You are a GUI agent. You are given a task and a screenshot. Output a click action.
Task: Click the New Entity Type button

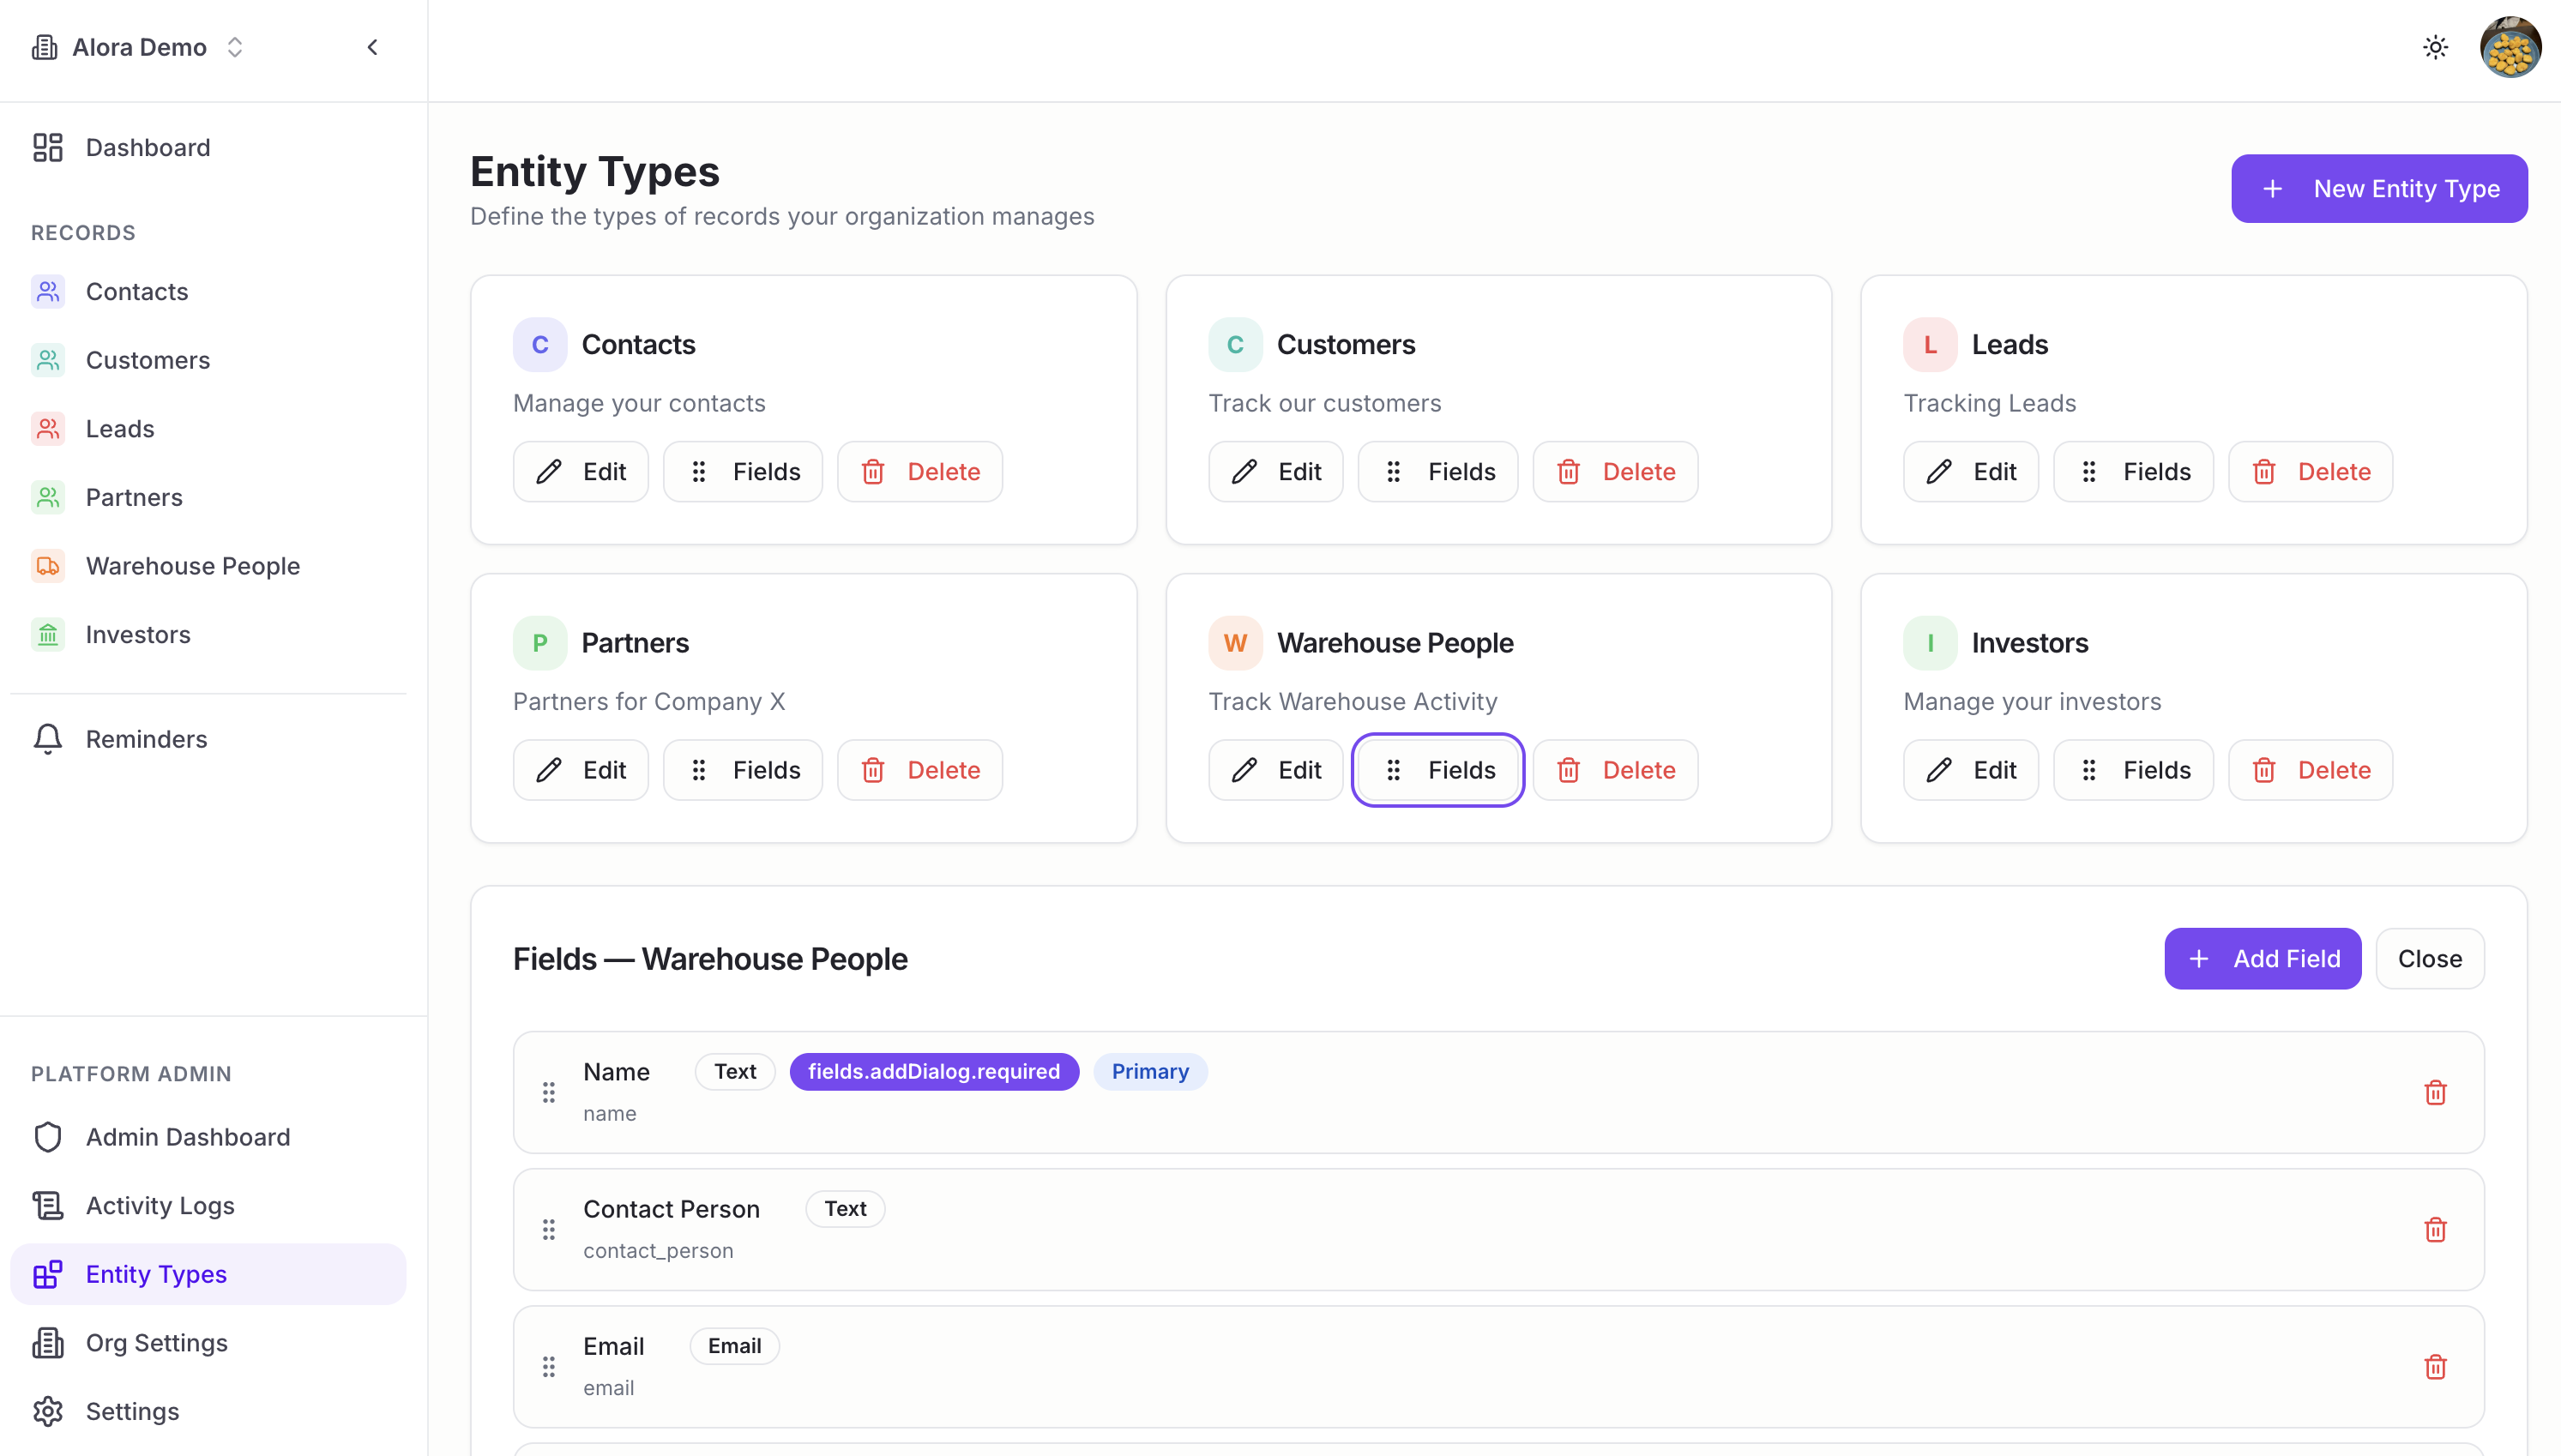[2378, 189]
